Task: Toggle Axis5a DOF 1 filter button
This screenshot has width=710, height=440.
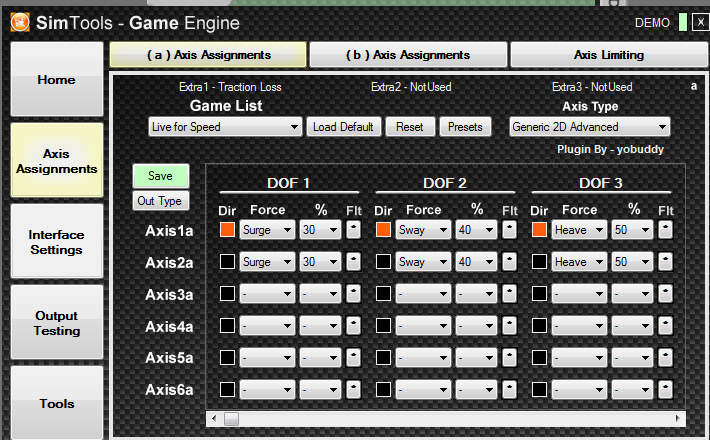Action: coord(353,358)
